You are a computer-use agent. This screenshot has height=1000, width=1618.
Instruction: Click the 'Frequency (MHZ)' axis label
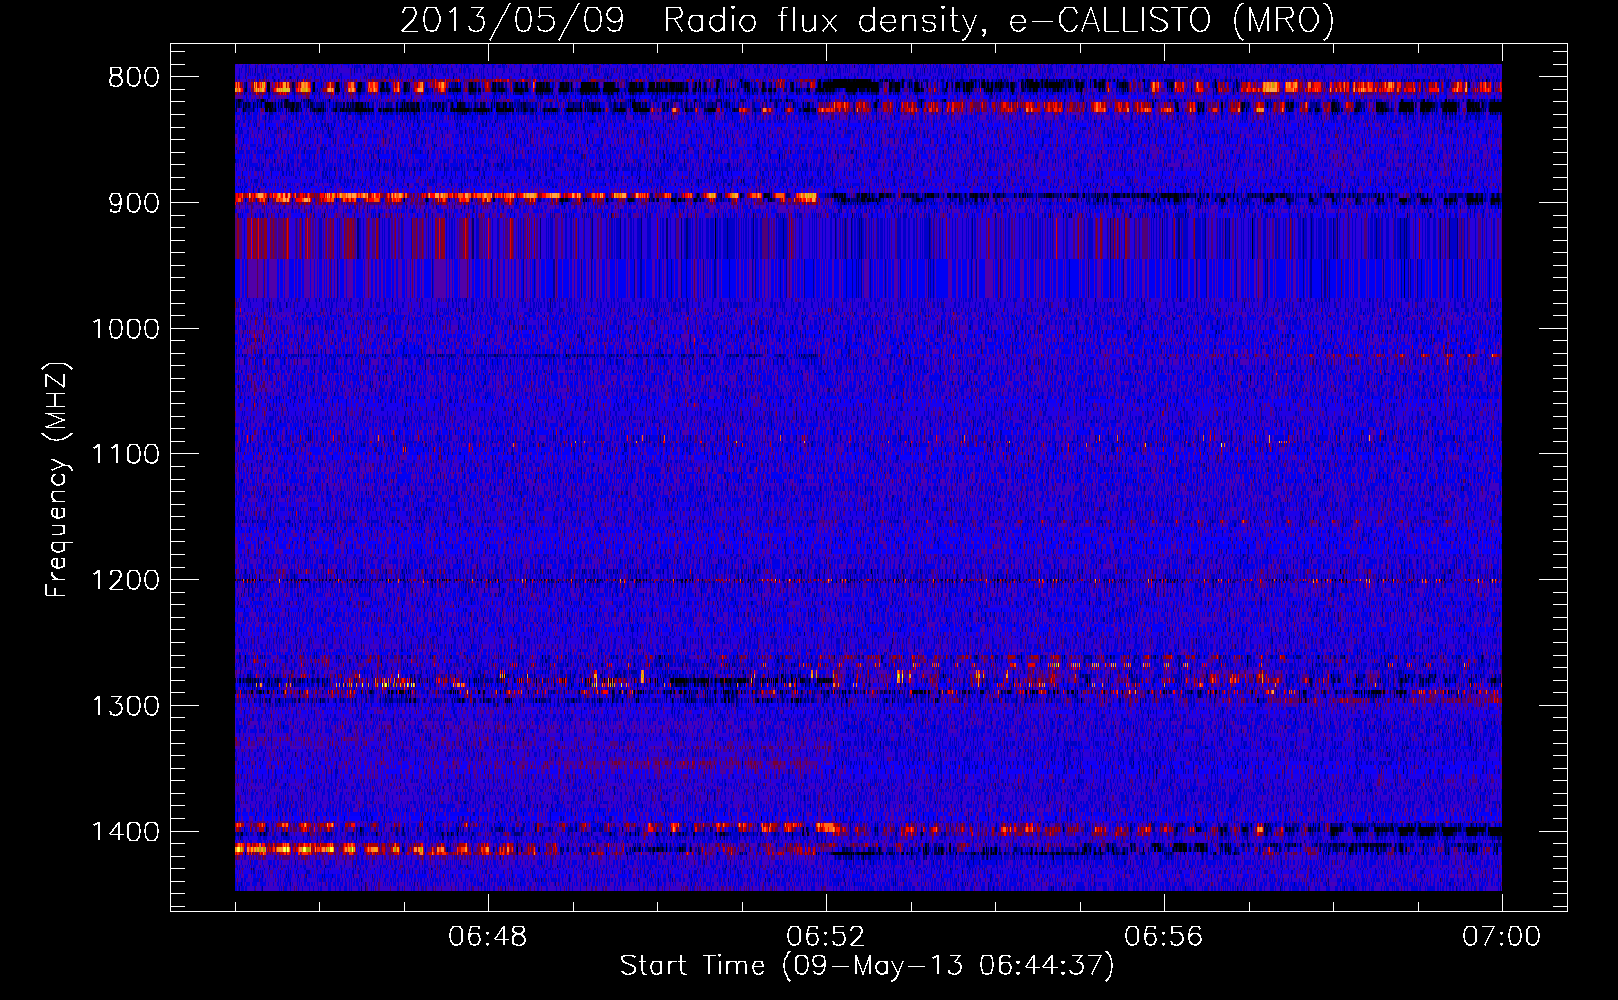(x=57, y=479)
